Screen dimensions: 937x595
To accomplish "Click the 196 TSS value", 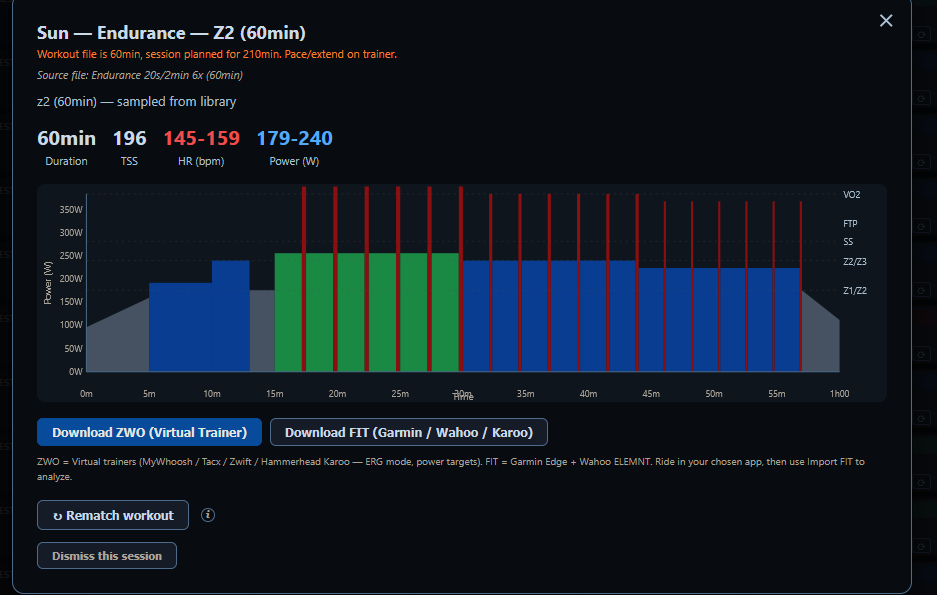I will coord(130,138).
